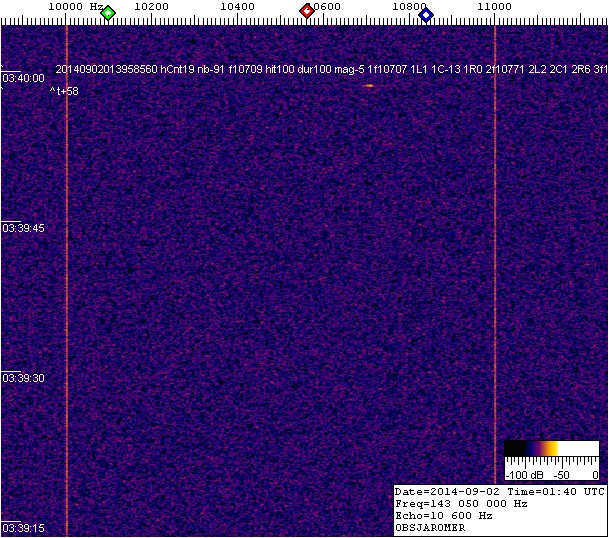Image resolution: width=609 pixels, height=538 pixels.
Task: Click the Date=2014-09-02 line in the info box
Action: click(x=498, y=492)
